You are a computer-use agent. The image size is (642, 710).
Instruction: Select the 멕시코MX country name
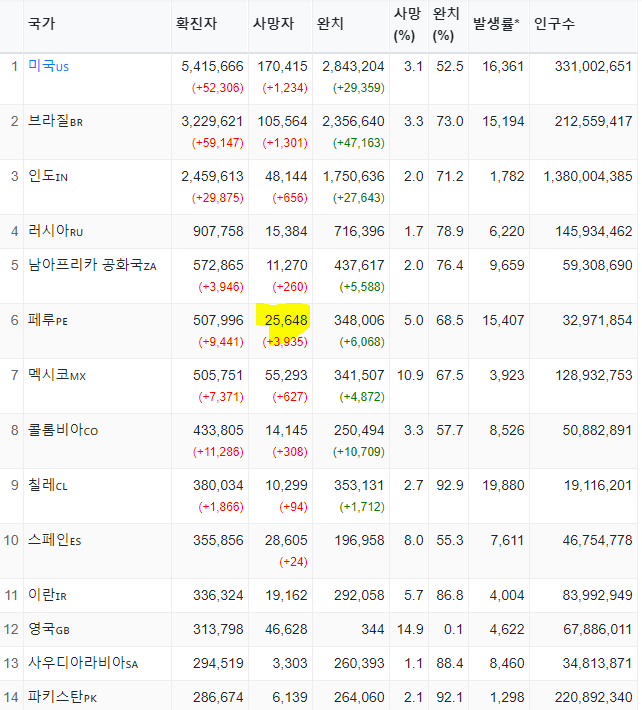pos(57,375)
